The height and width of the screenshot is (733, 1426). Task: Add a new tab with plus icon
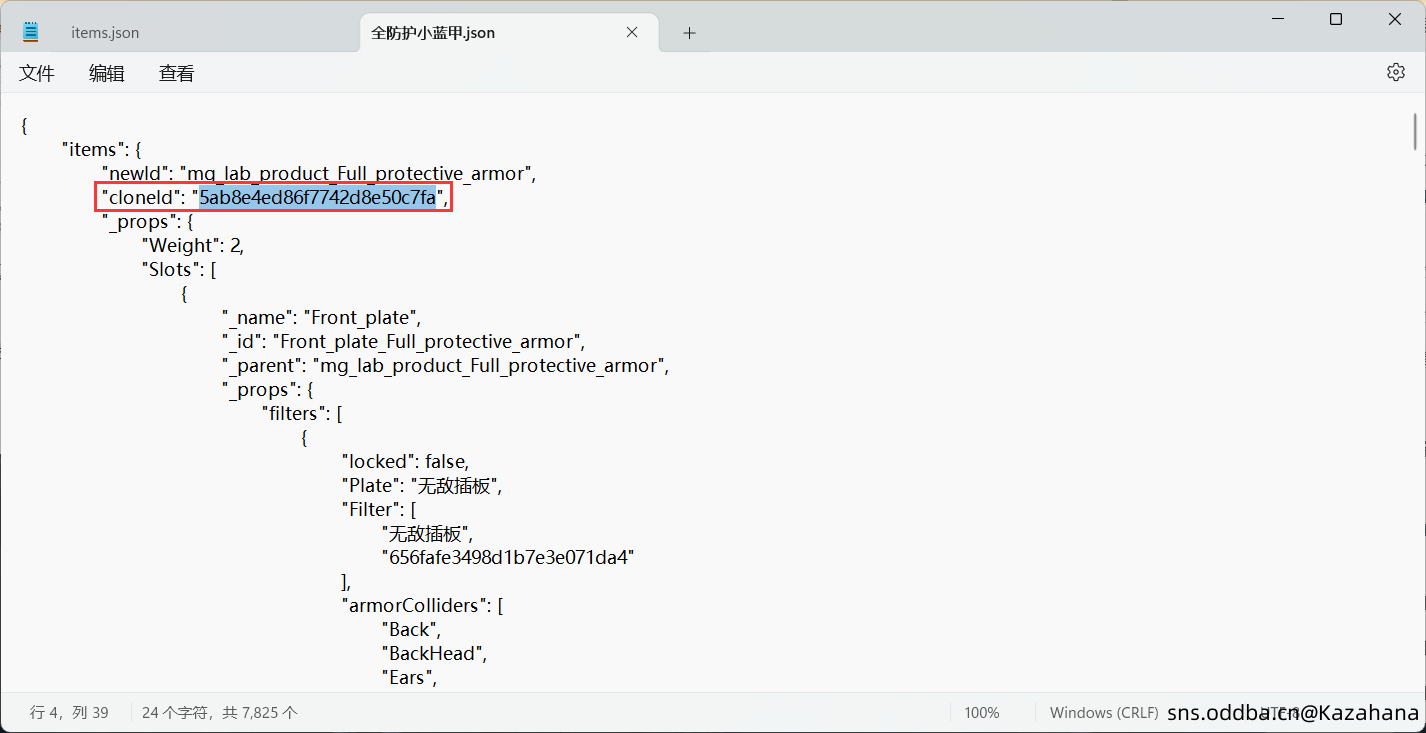pos(689,33)
